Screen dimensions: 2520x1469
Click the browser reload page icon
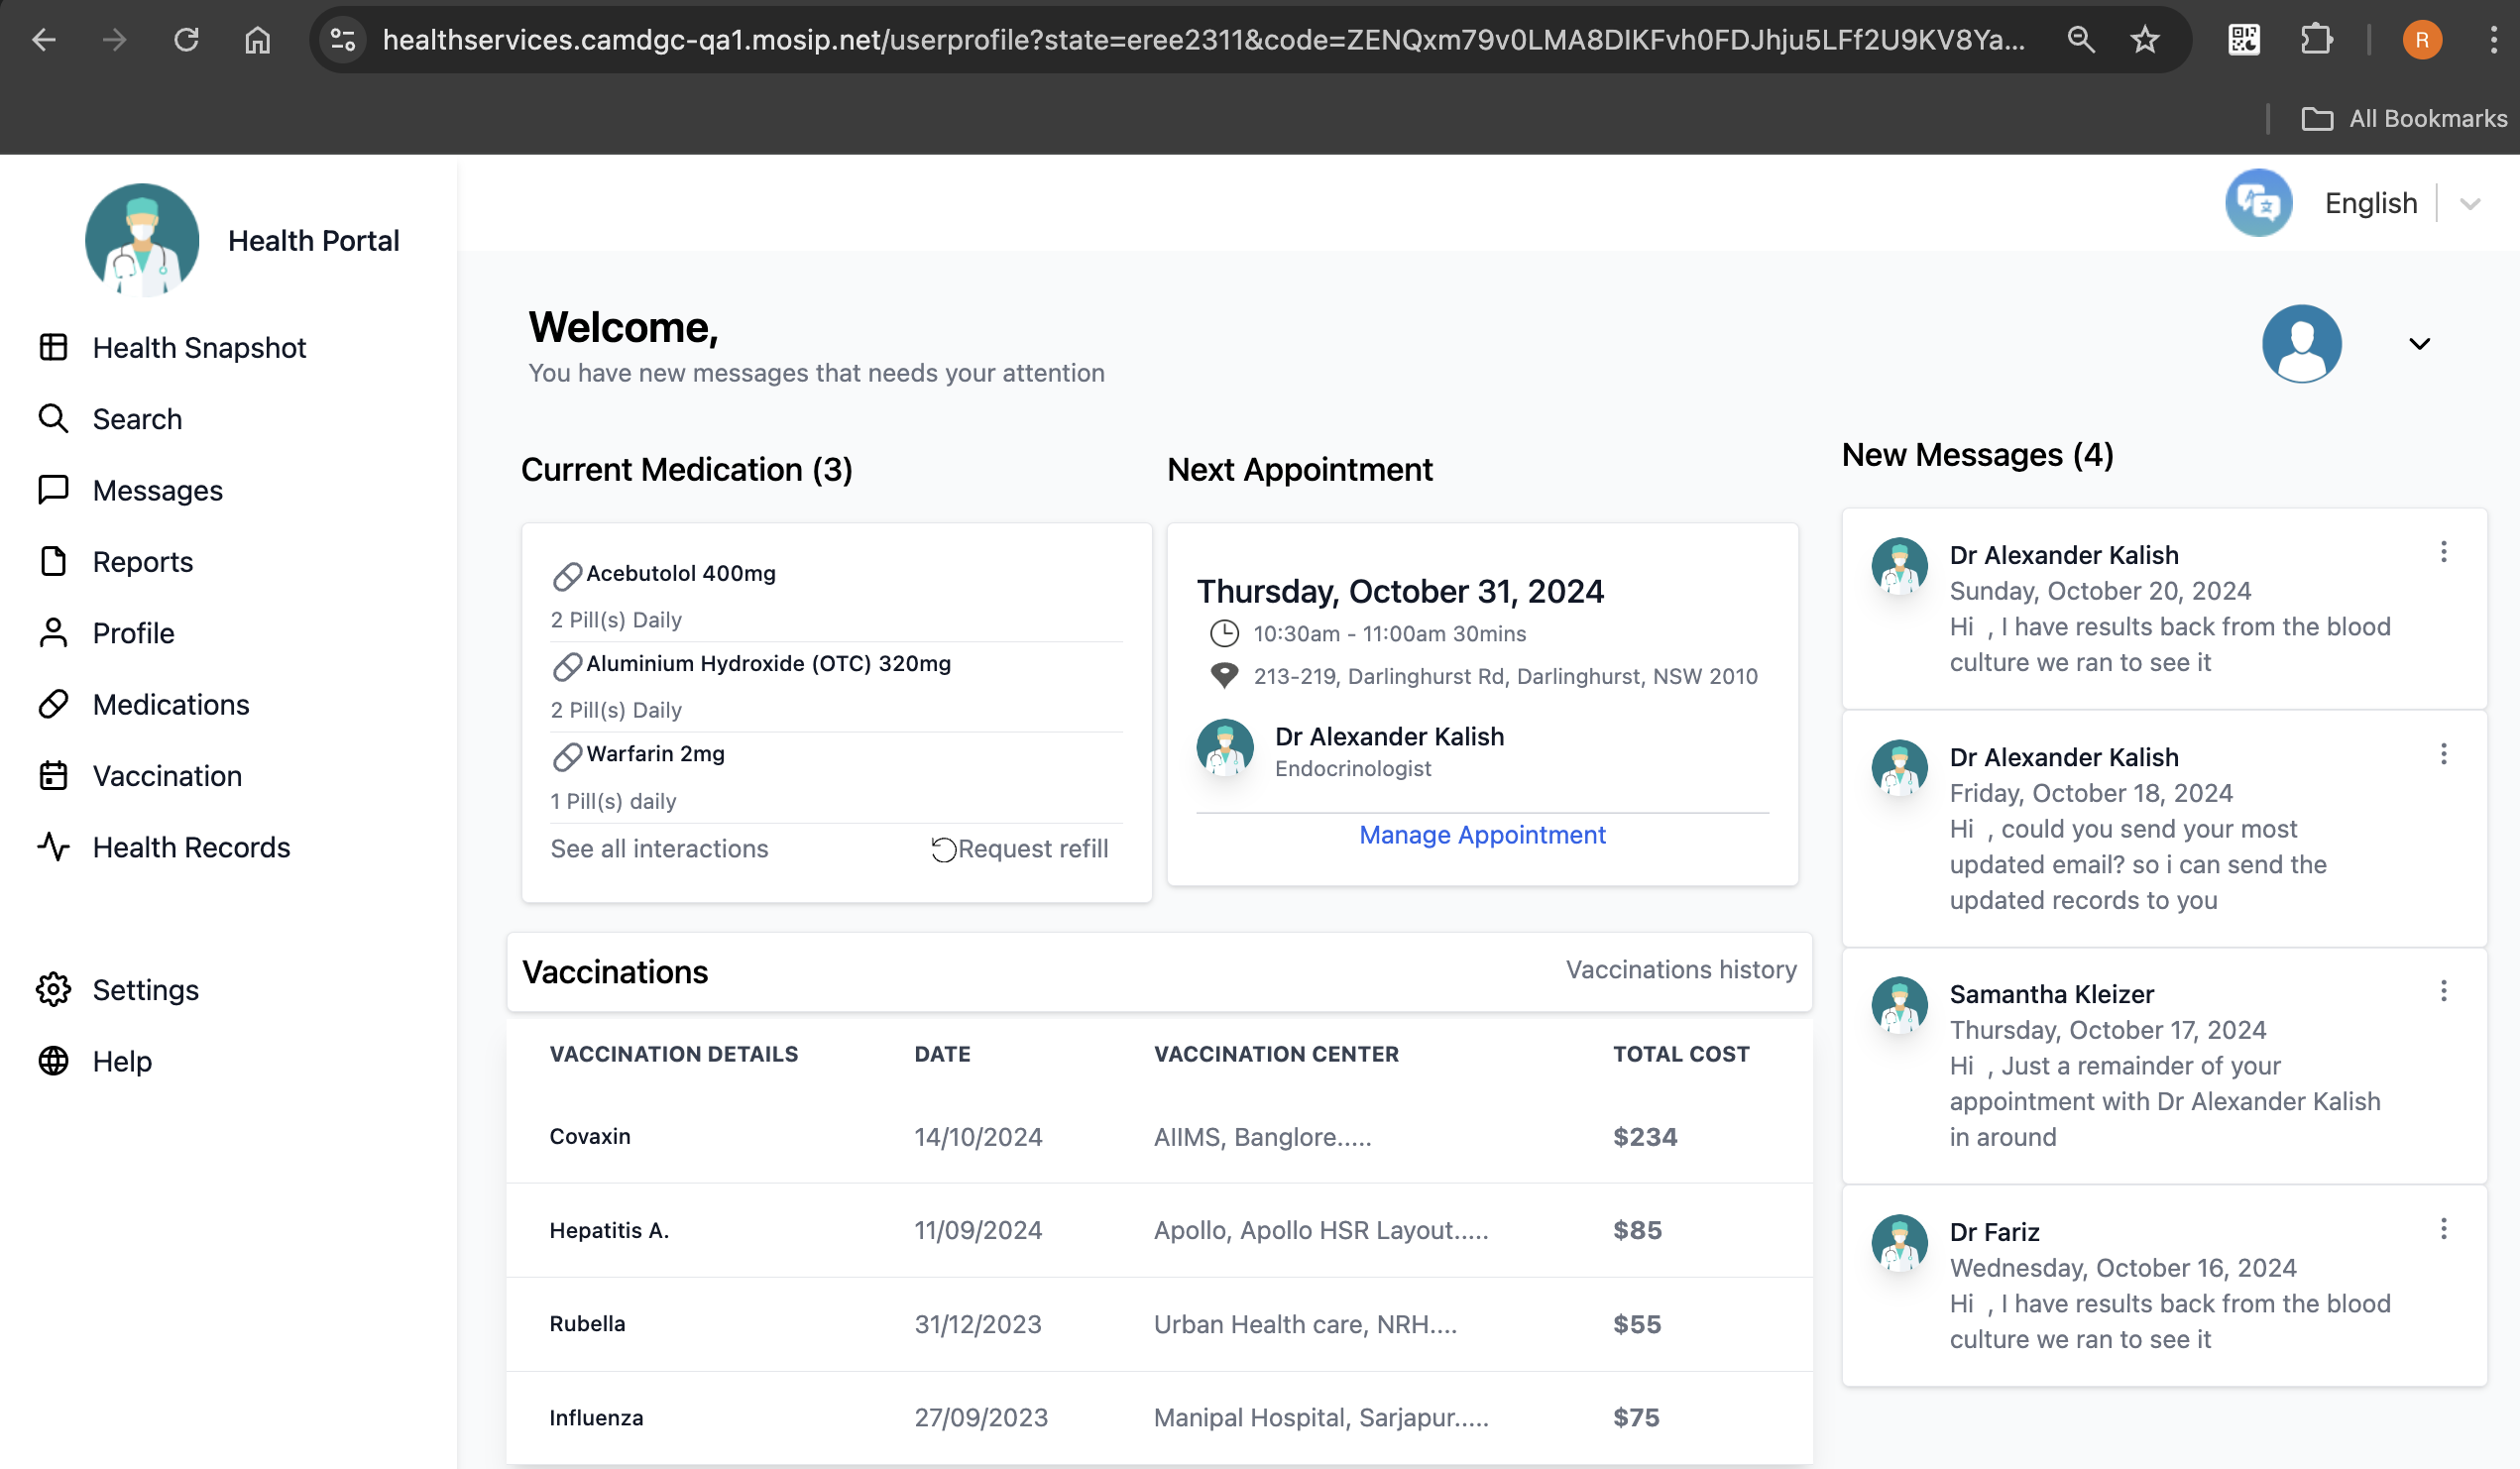click(x=186, y=40)
